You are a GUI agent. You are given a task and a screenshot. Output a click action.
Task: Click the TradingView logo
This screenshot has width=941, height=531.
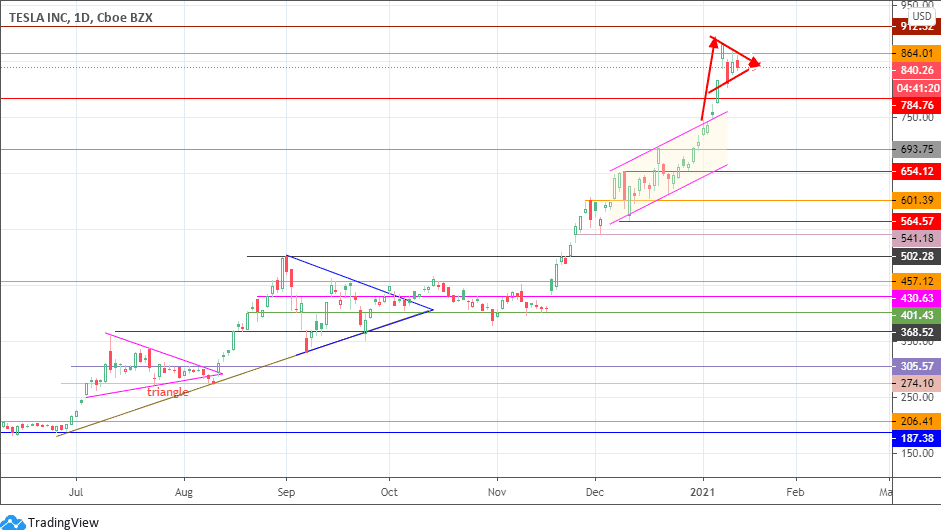point(50,522)
